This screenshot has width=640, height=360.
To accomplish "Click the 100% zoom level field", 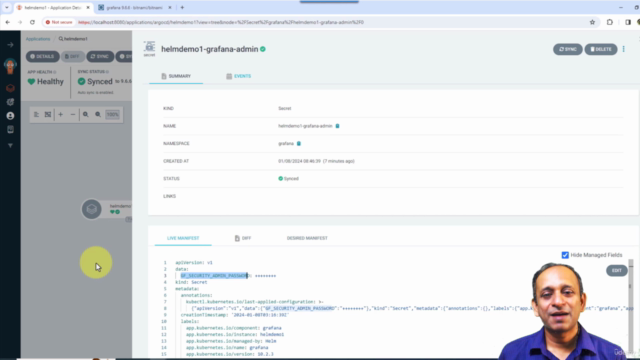I will [x=112, y=114].
